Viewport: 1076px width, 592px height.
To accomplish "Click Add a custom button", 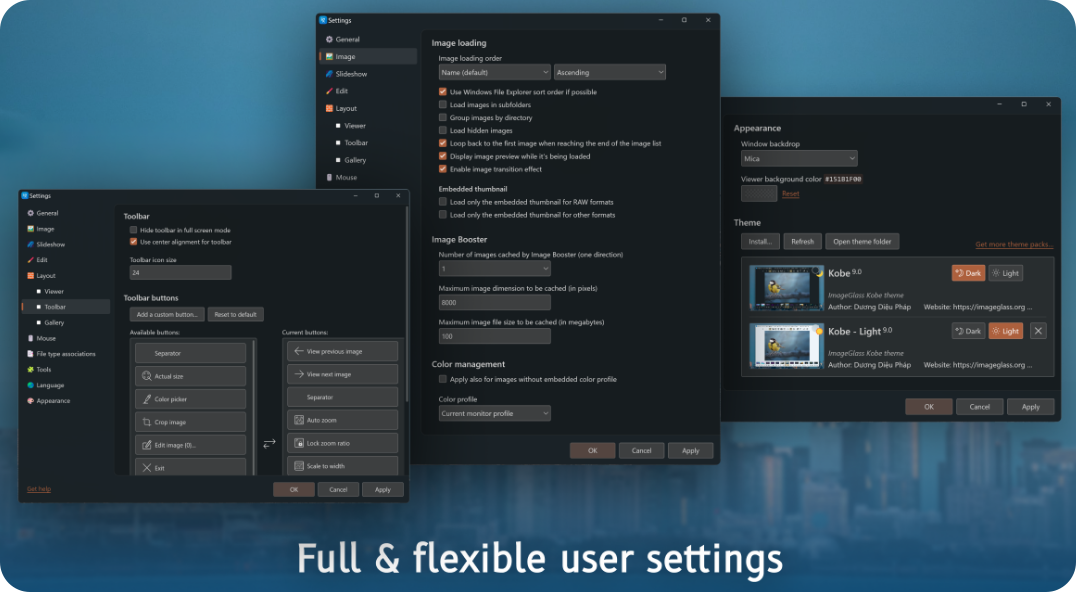I will coord(167,314).
